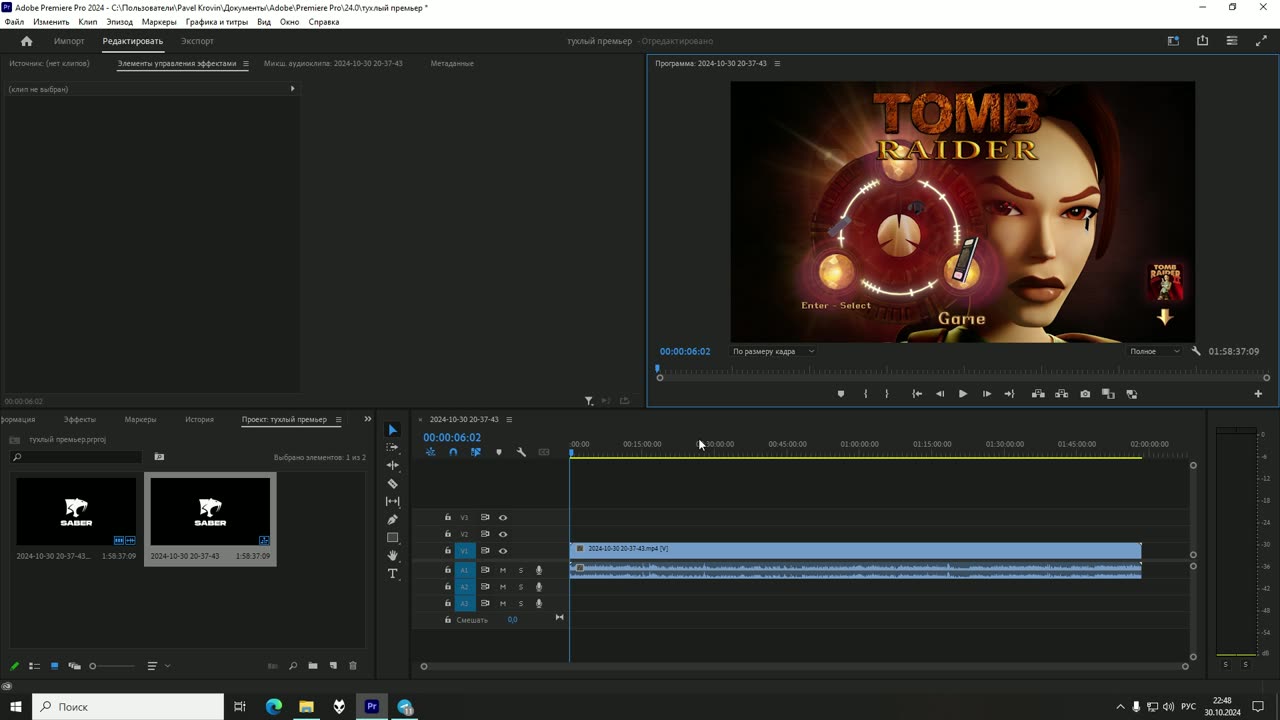Viewport: 1280px width, 720px height.
Task: Expand arrow next to 'клип не выбран'
Action: (292, 89)
